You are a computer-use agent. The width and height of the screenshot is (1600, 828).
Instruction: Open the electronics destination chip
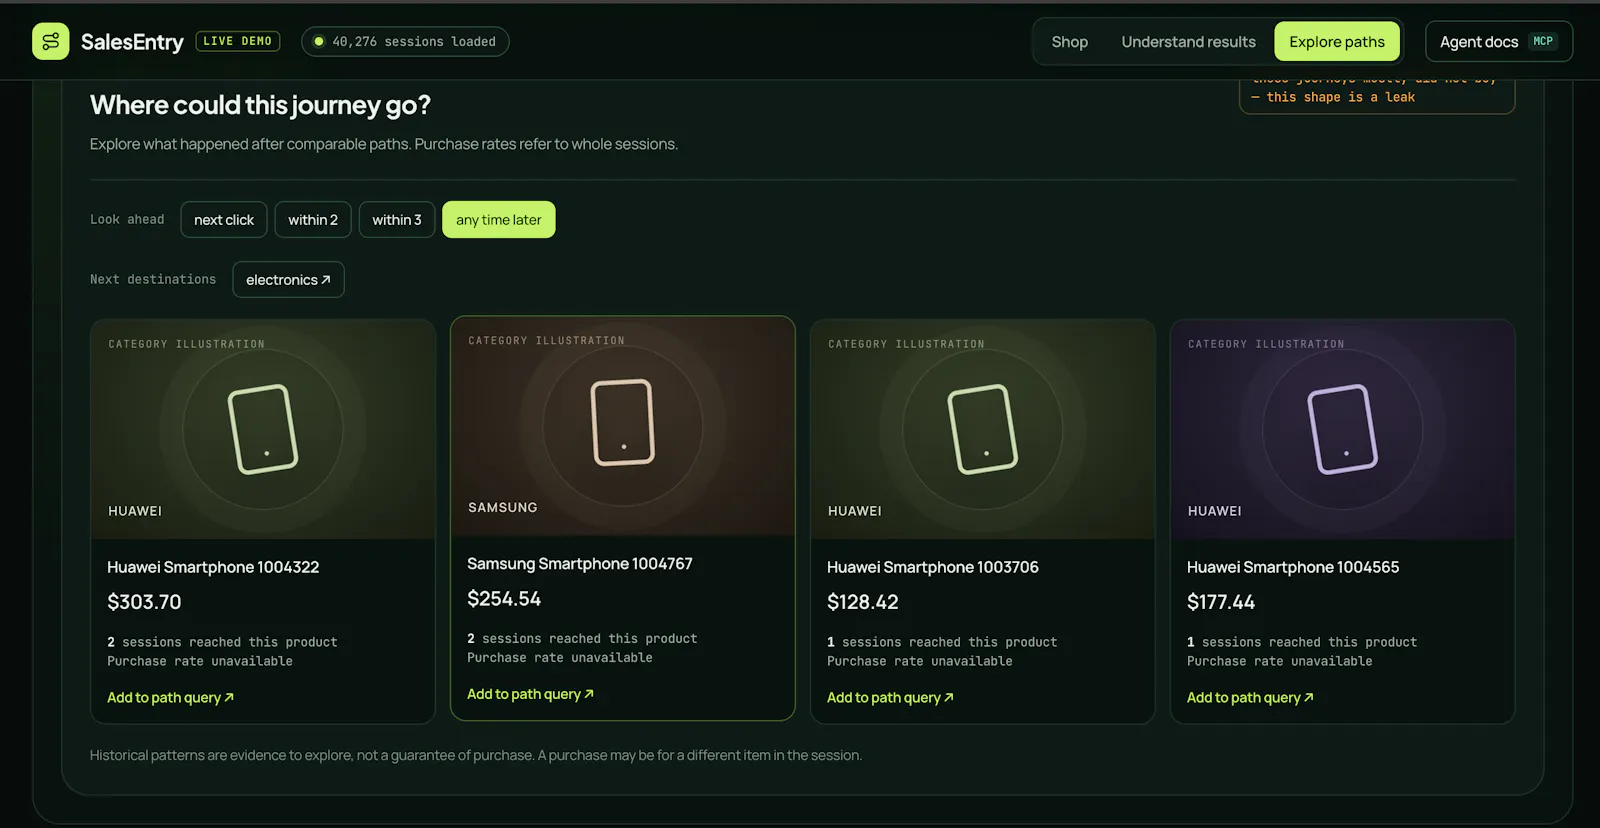(x=288, y=280)
